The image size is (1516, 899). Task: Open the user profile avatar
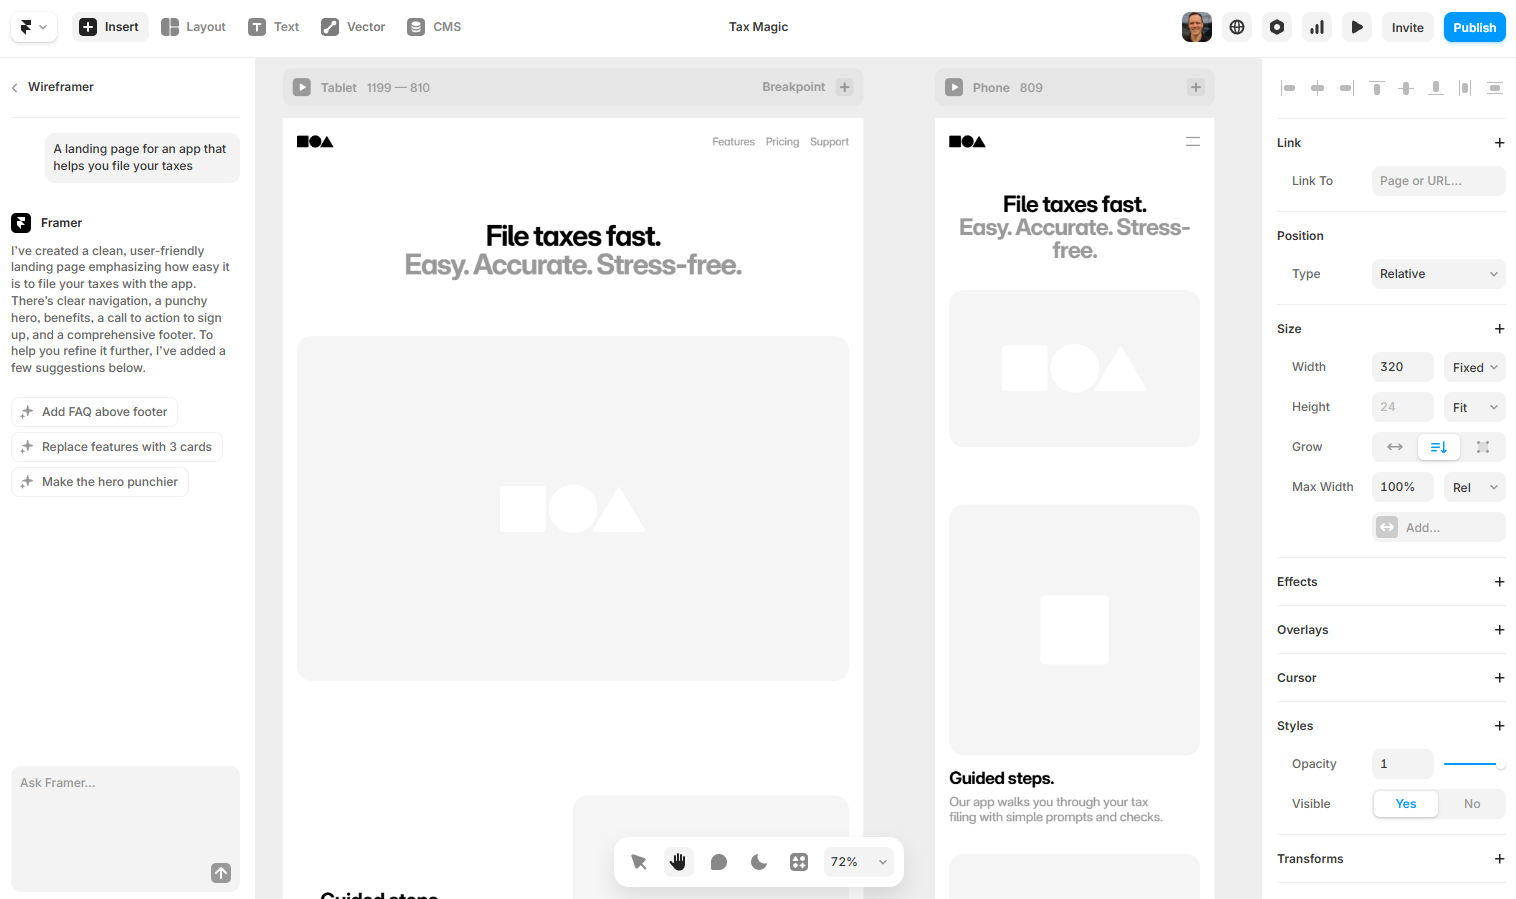1197,27
